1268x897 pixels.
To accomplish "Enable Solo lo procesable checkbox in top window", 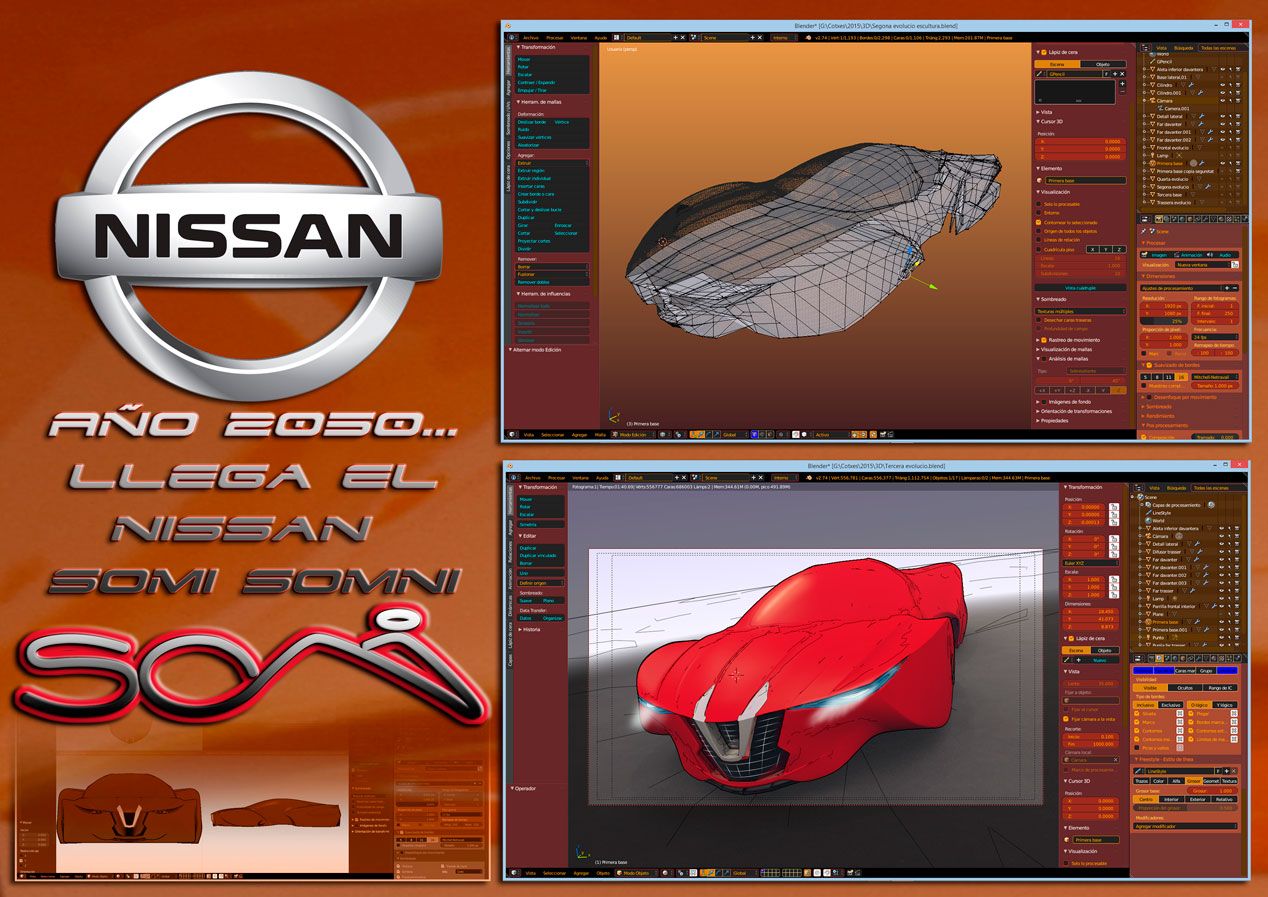I will coord(1040,203).
